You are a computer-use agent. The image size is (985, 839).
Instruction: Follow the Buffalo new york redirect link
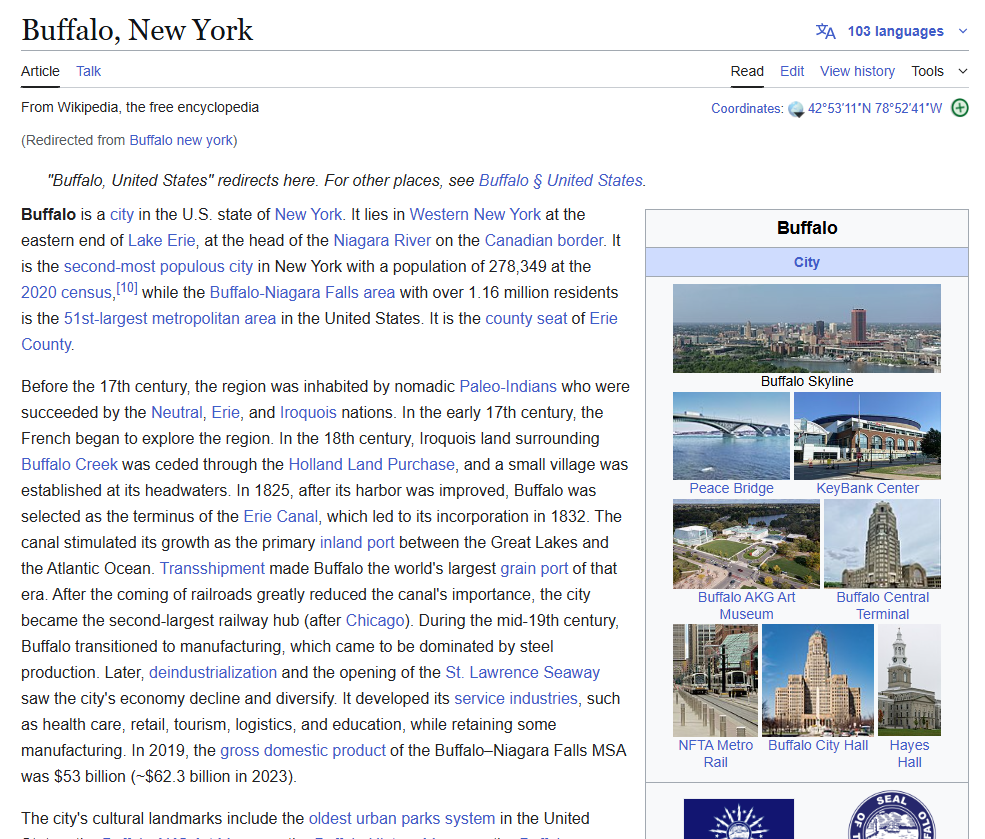click(181, 140)
